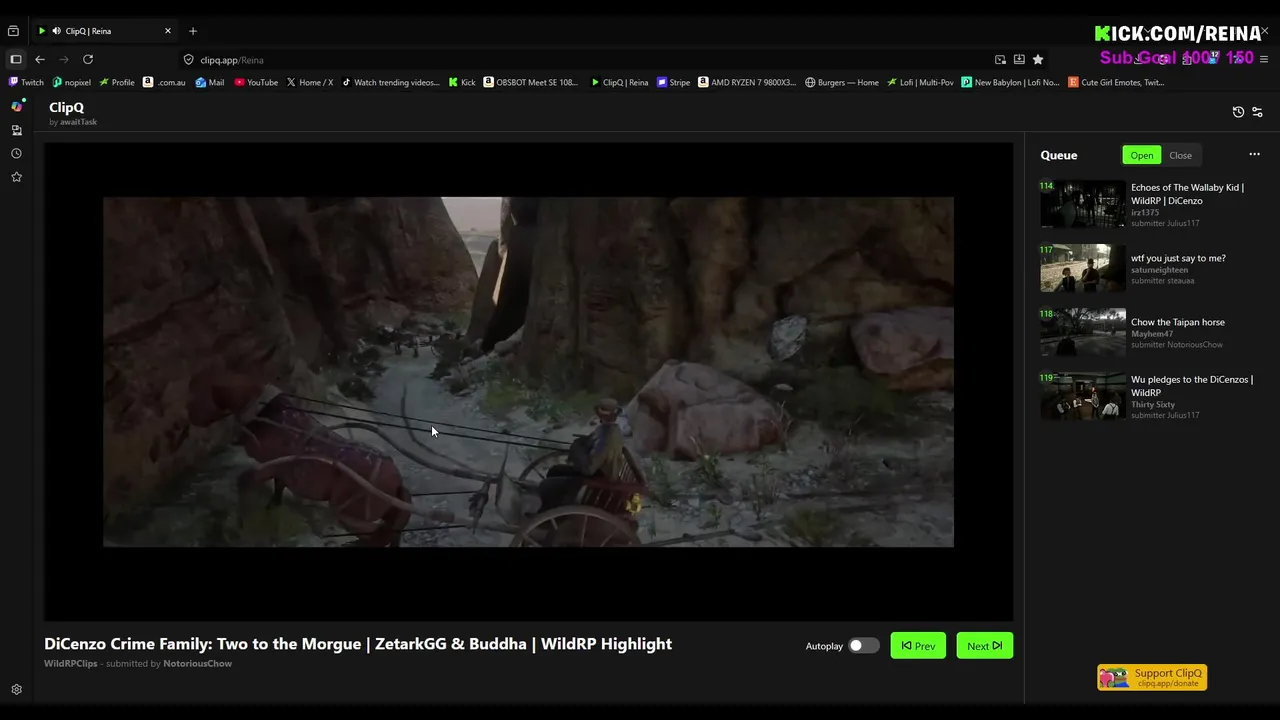Click the WildRPClips channel name
Screen dimensions: 1280x720
(x=70, y=663)
